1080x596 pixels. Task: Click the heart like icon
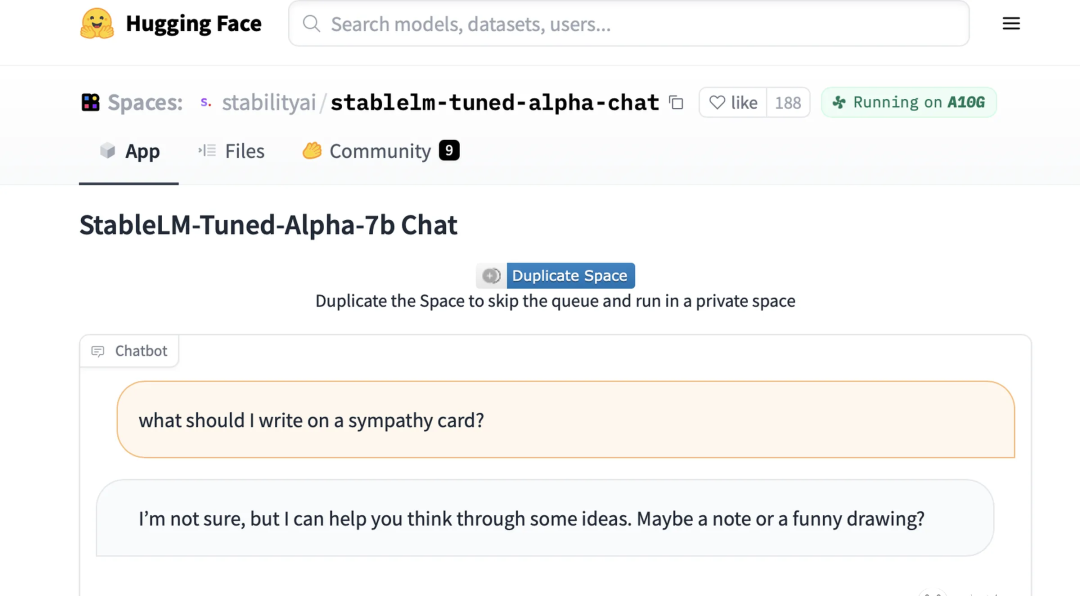pos(717,103)
